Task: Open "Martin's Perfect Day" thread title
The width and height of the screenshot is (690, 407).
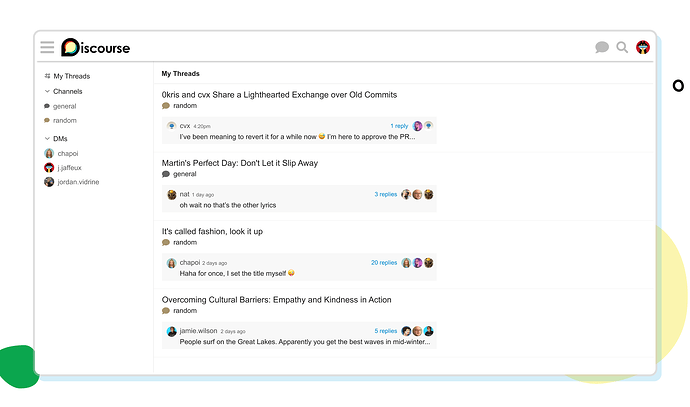Action: 240,163
